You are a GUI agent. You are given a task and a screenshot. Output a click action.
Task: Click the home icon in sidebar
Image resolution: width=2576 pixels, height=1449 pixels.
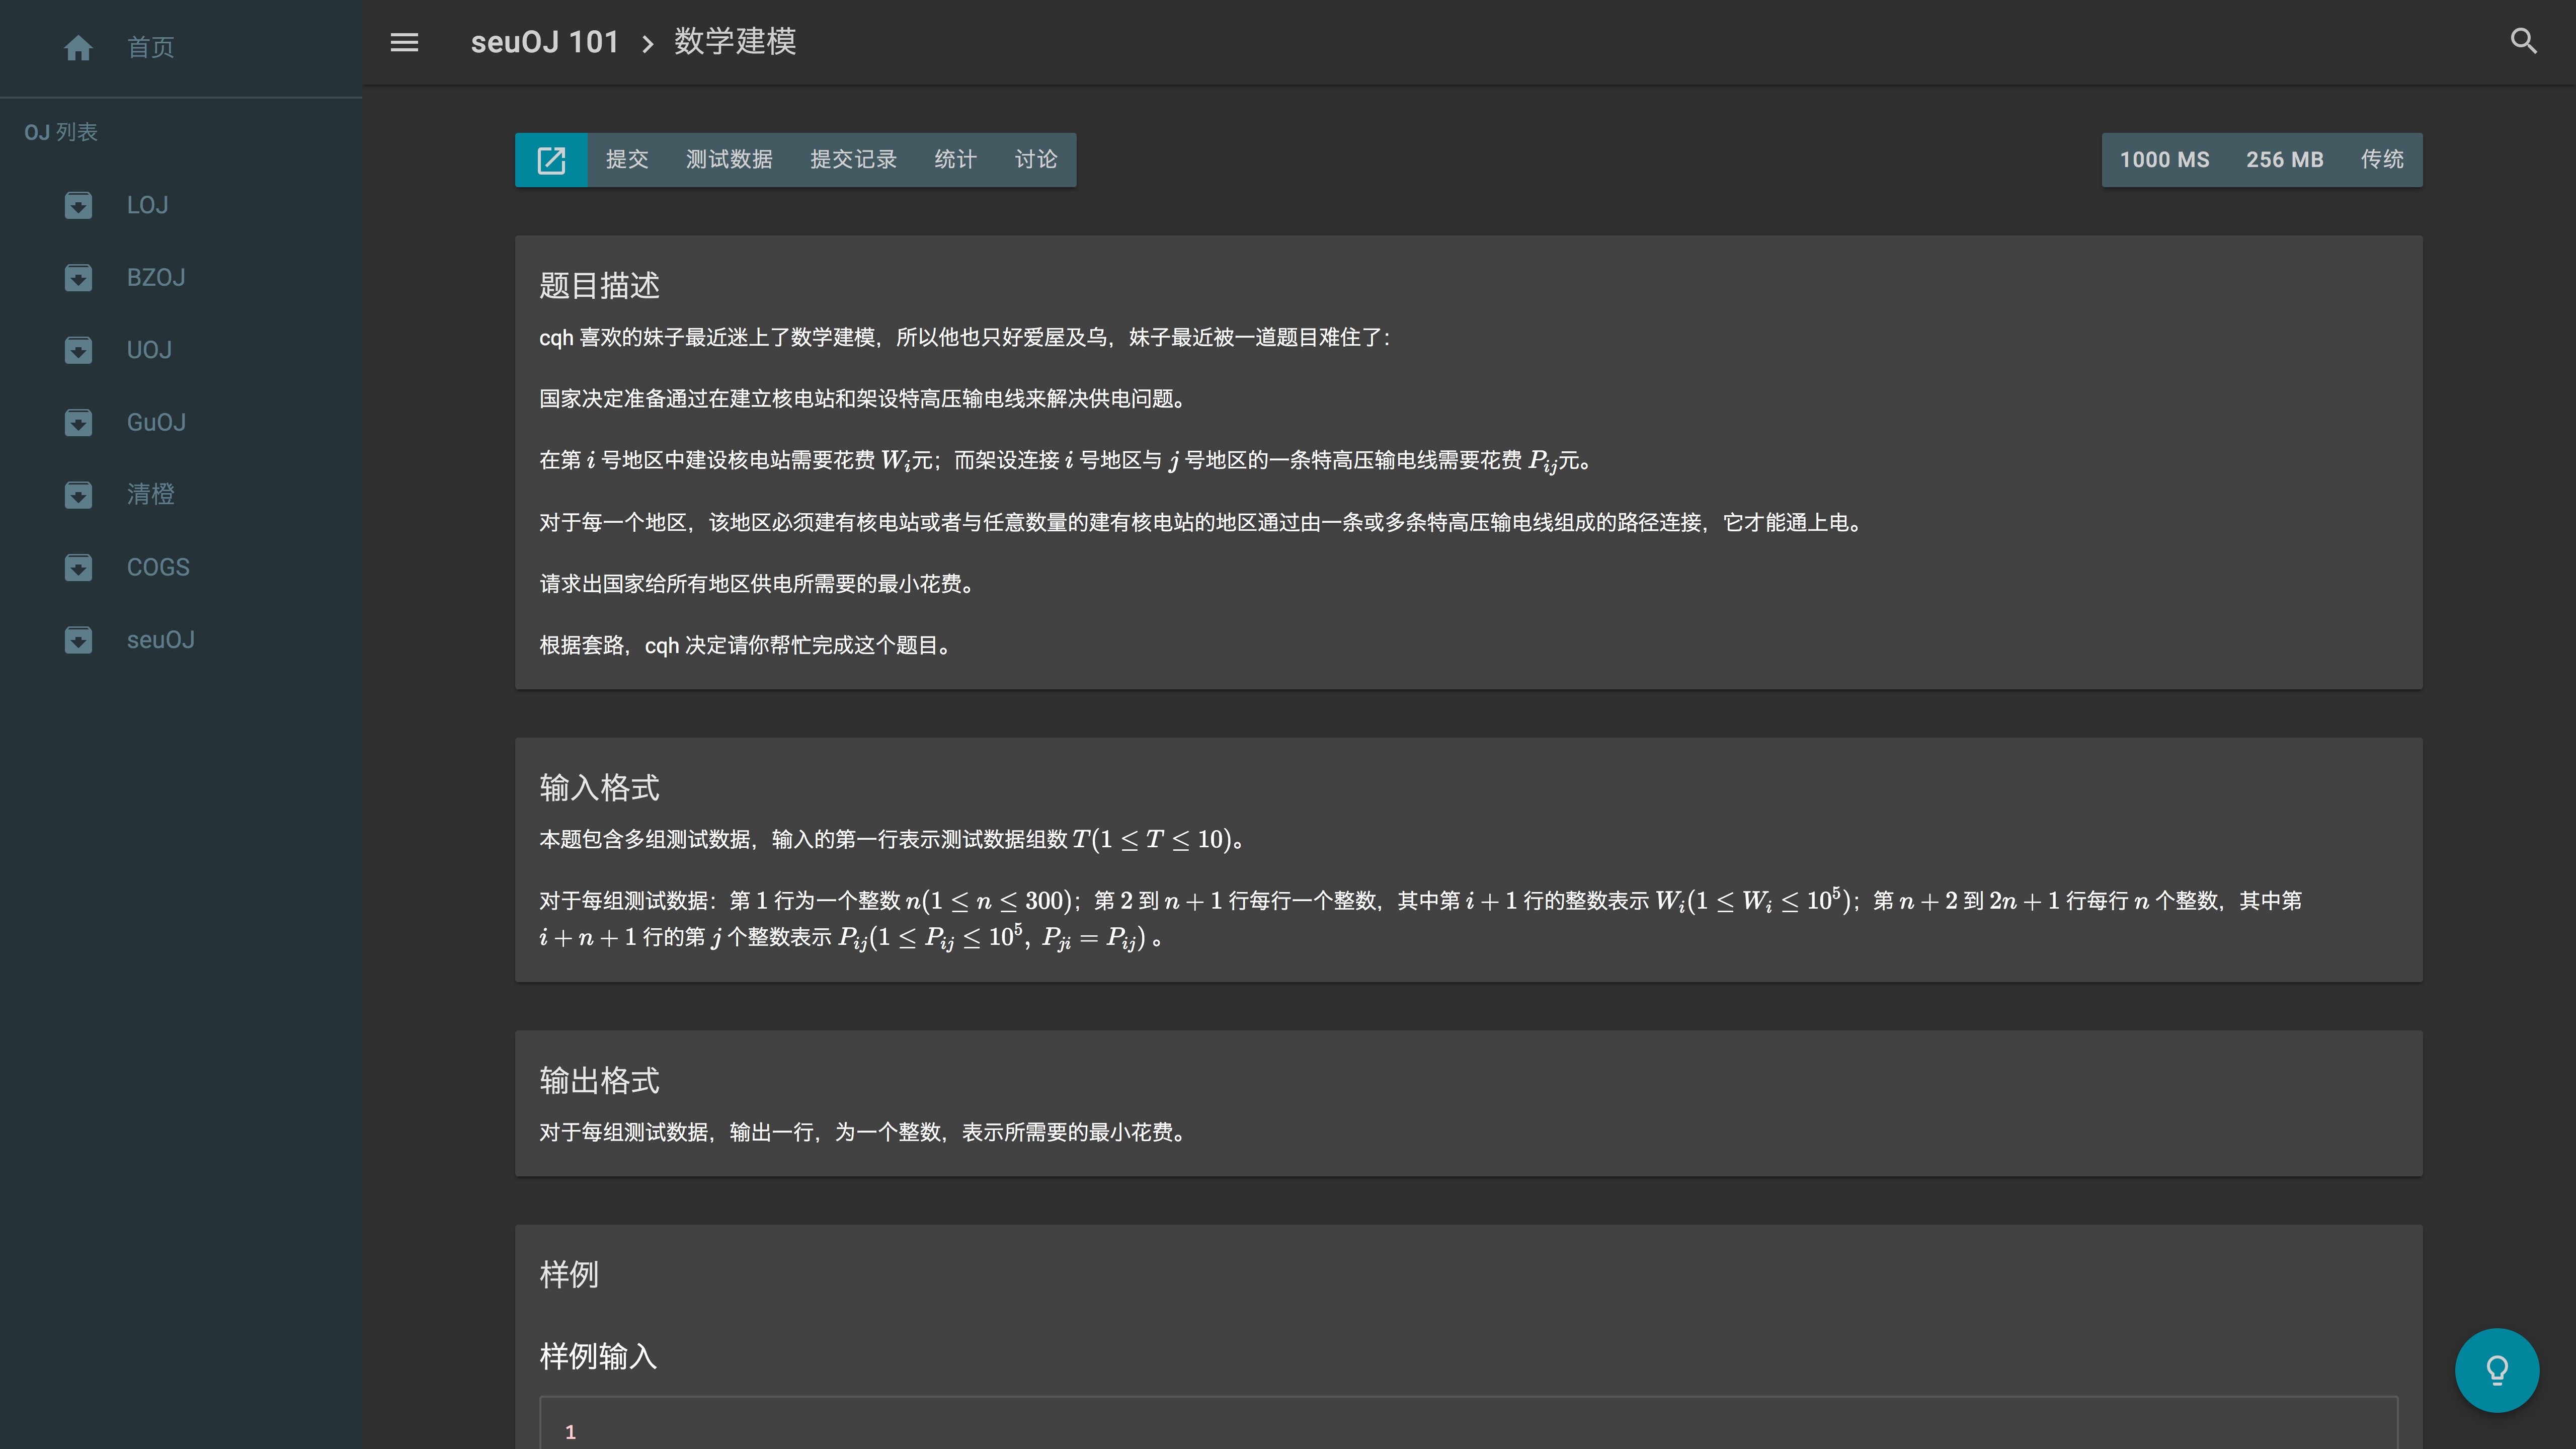point(78,47)
